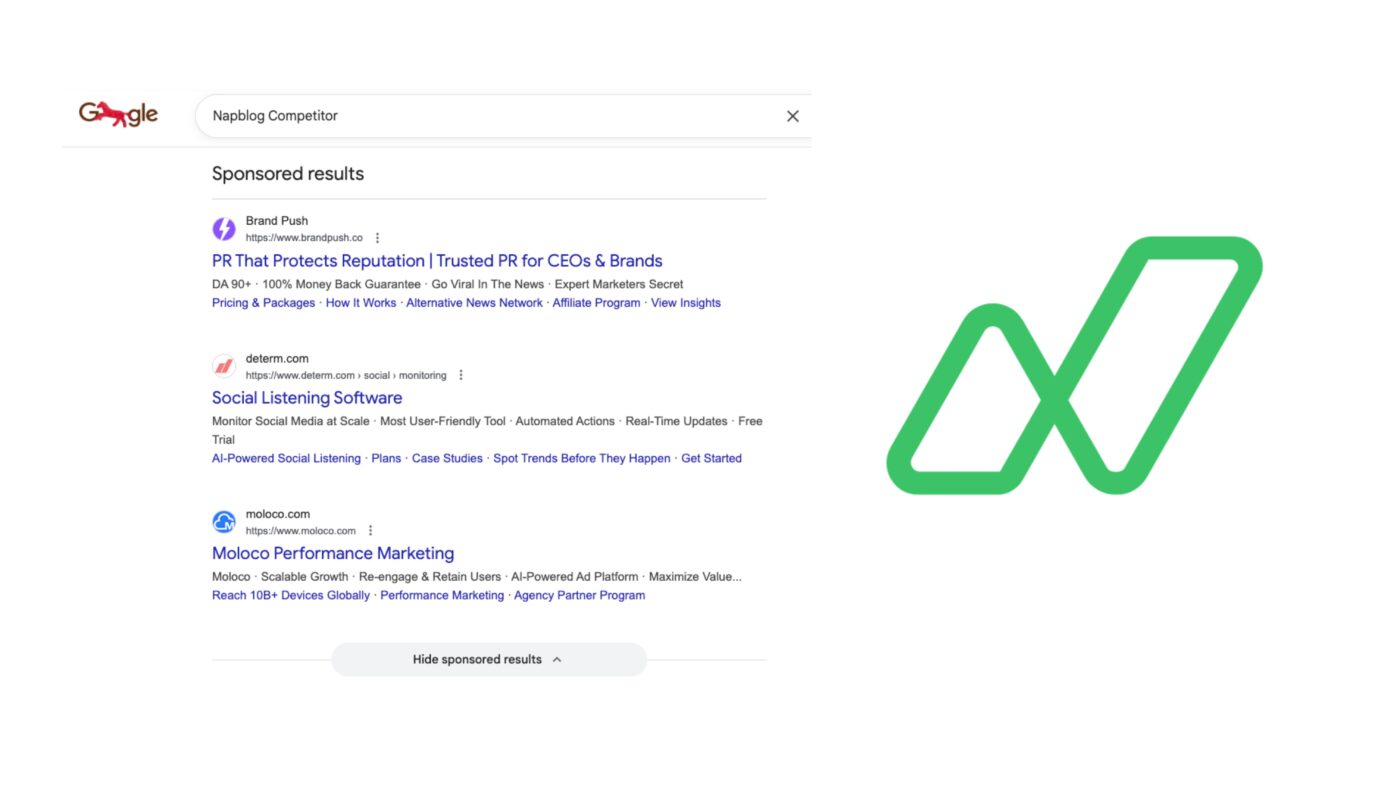Visit the Case Studies sitelink

[447, 458]
